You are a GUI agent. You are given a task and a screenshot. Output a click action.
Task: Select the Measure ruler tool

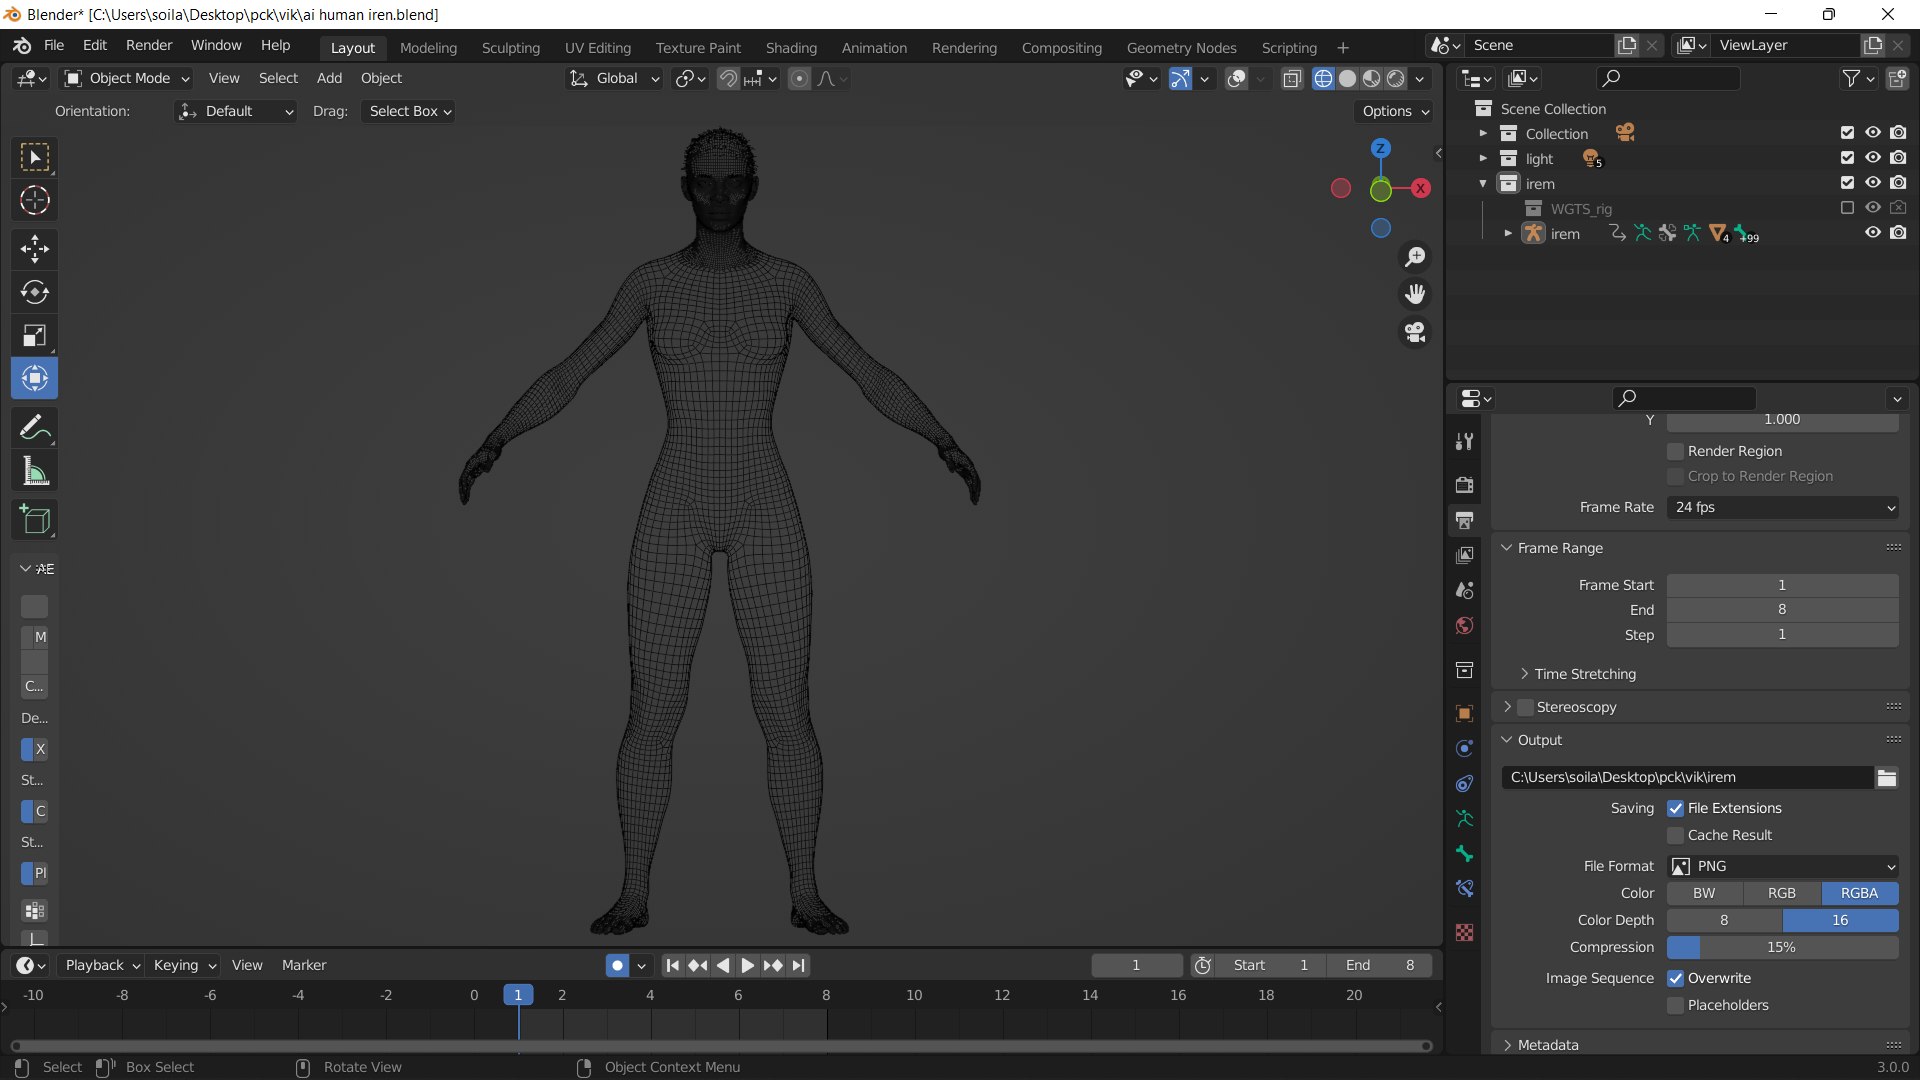(x=35, y=471)
